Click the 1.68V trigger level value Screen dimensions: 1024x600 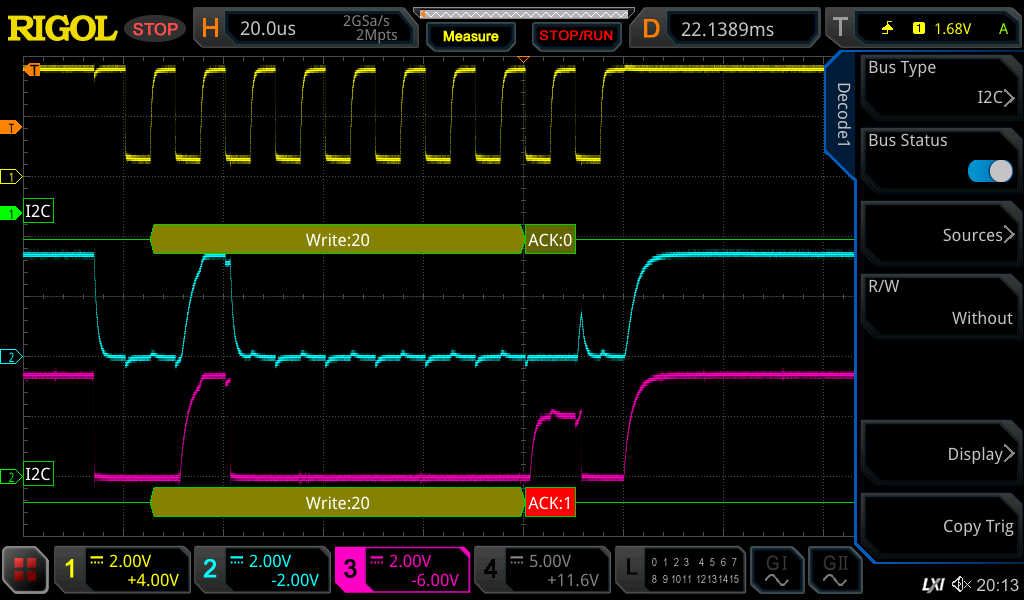tap(952, 29)
